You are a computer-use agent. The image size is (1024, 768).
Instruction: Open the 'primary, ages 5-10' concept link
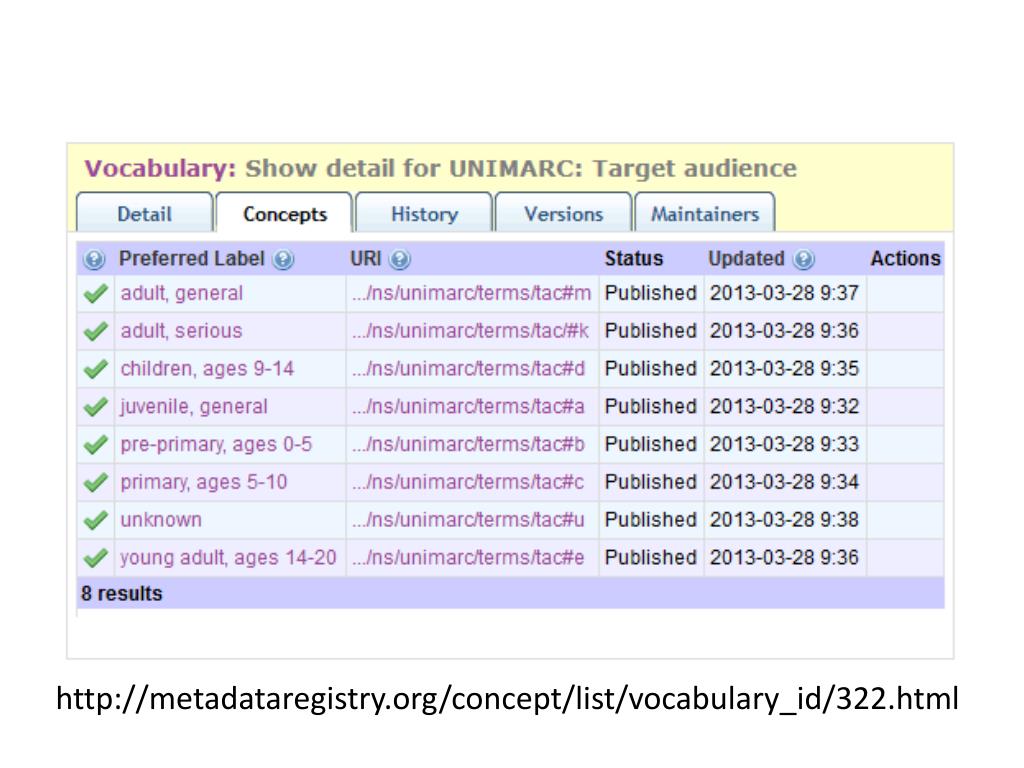click(204, 483)
